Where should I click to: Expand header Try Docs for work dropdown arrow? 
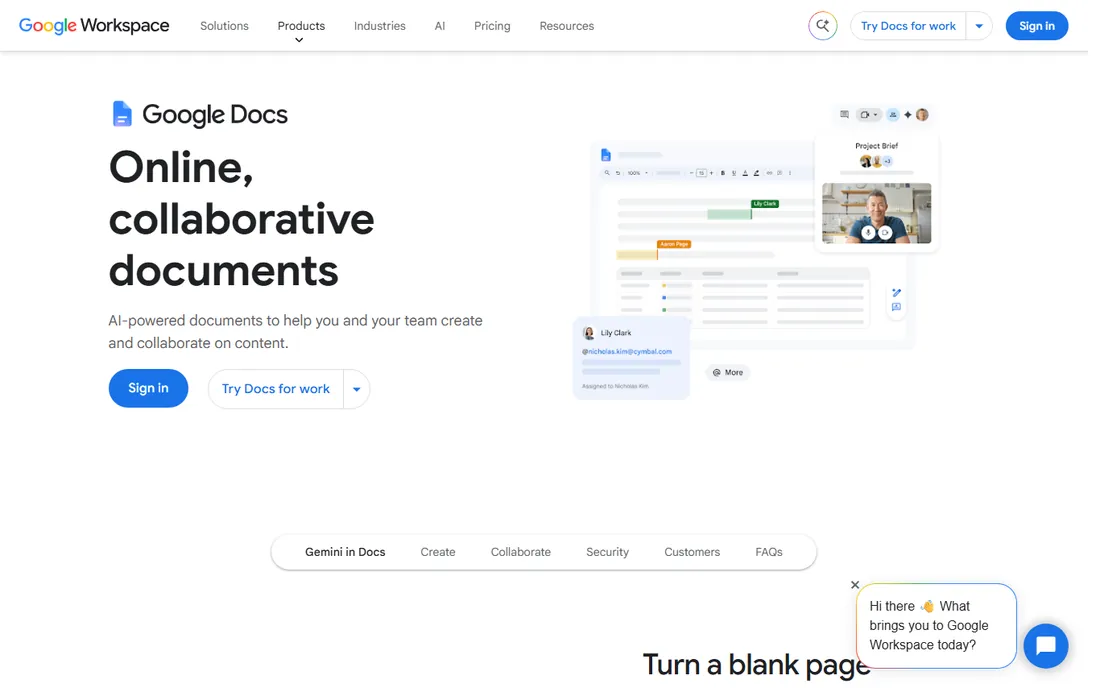tap(979, 26)
